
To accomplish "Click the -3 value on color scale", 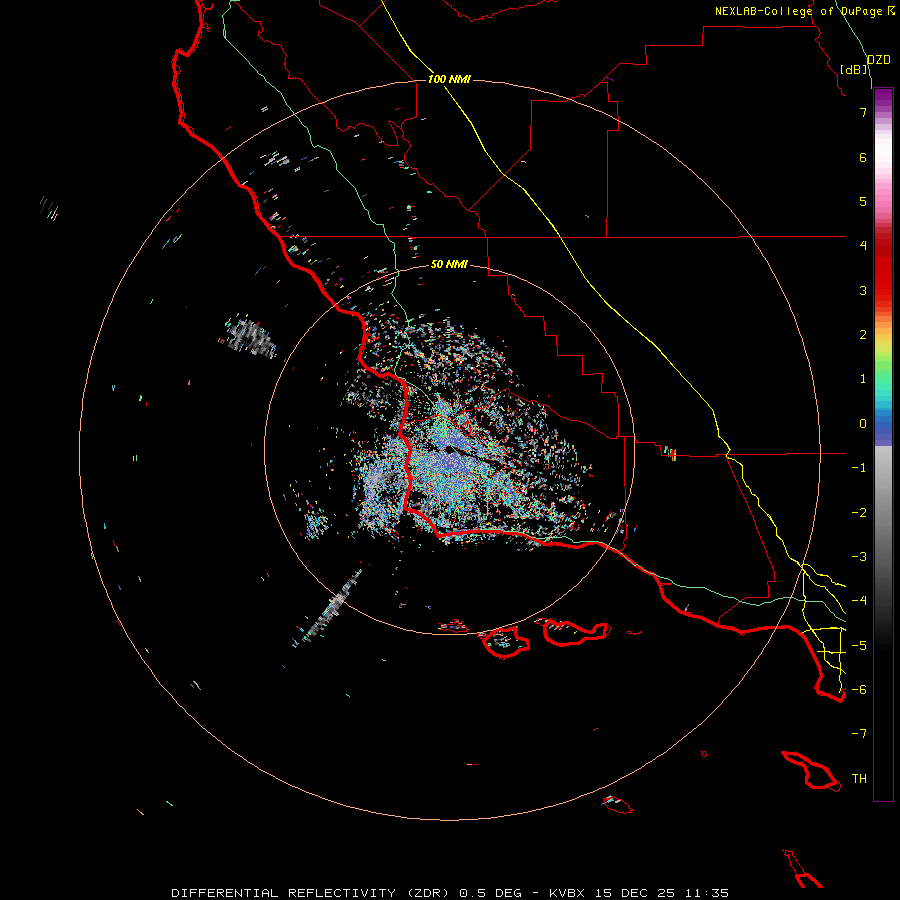I will pos(859,557).
